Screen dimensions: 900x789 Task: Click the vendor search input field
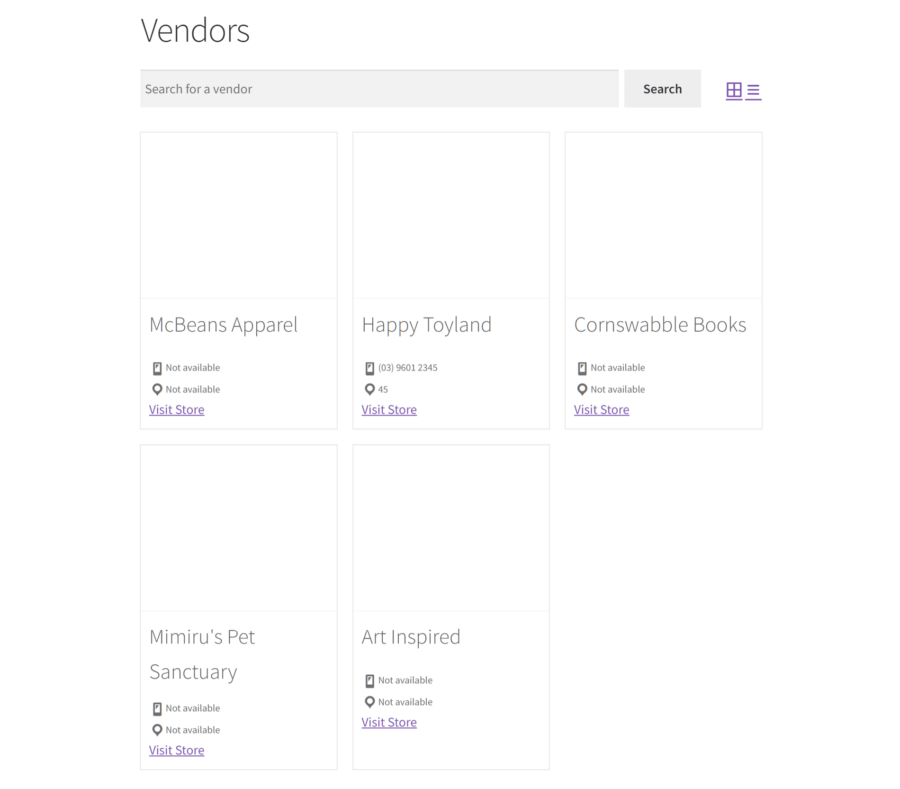click(379, 88)
